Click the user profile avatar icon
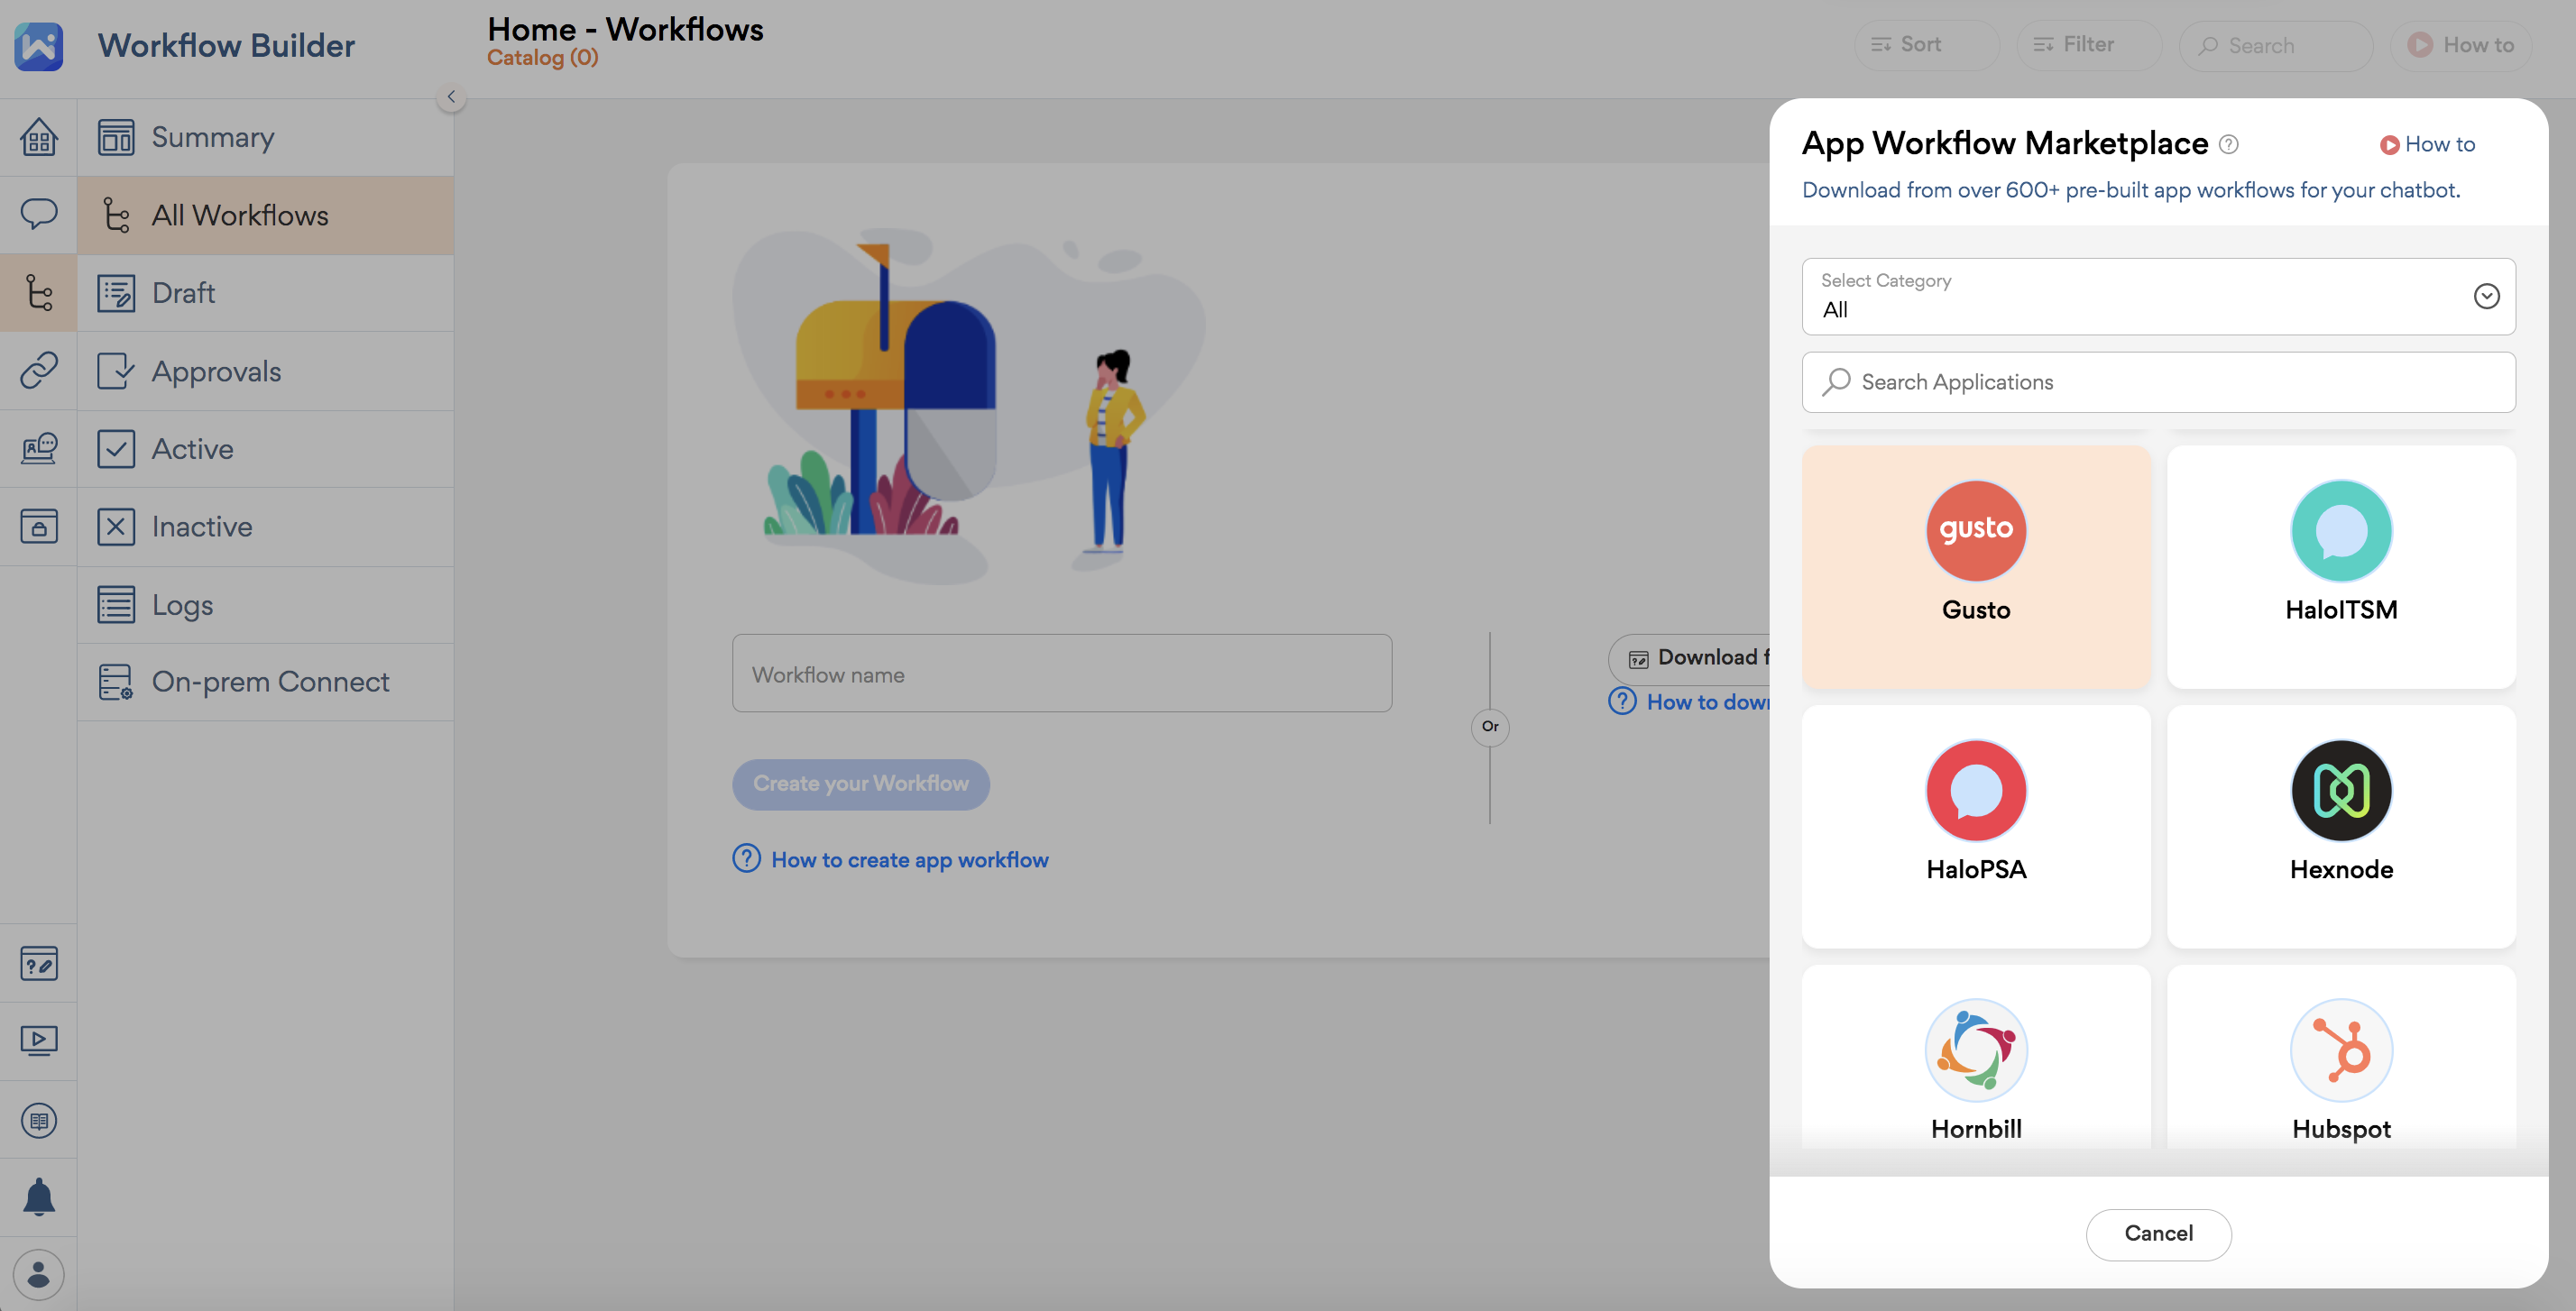 (38, 1274)
